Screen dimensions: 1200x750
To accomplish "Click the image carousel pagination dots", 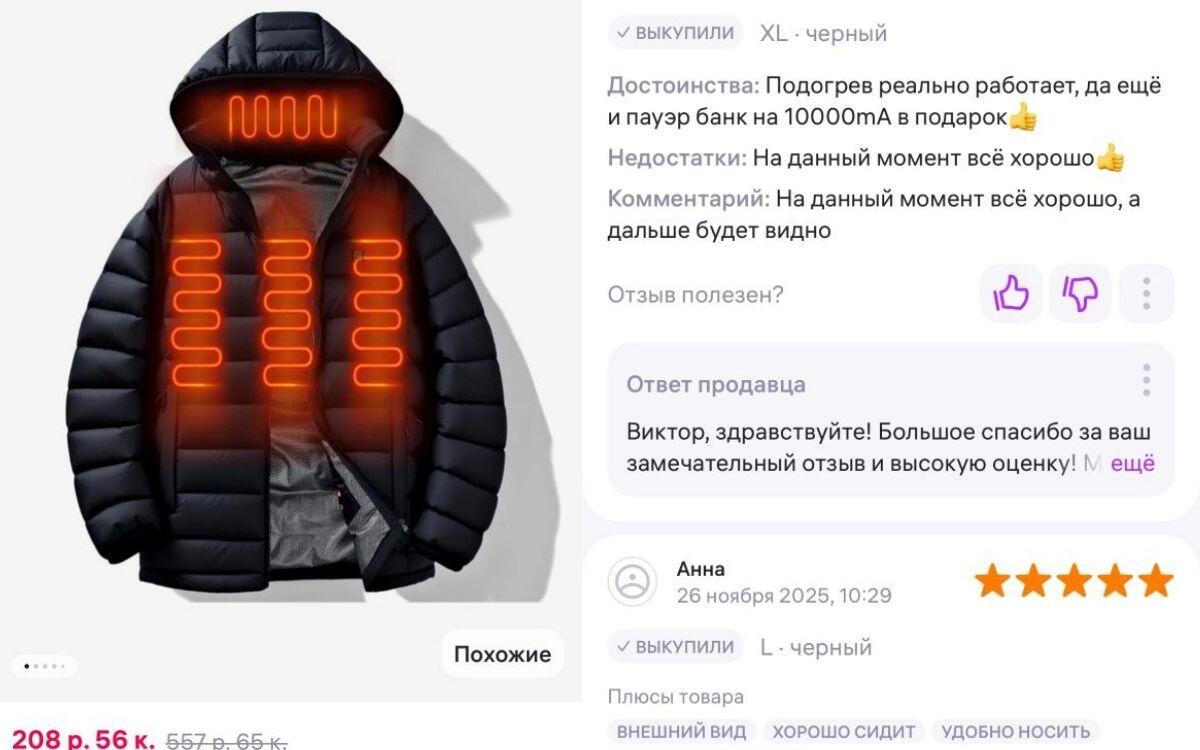I will 44,666.
